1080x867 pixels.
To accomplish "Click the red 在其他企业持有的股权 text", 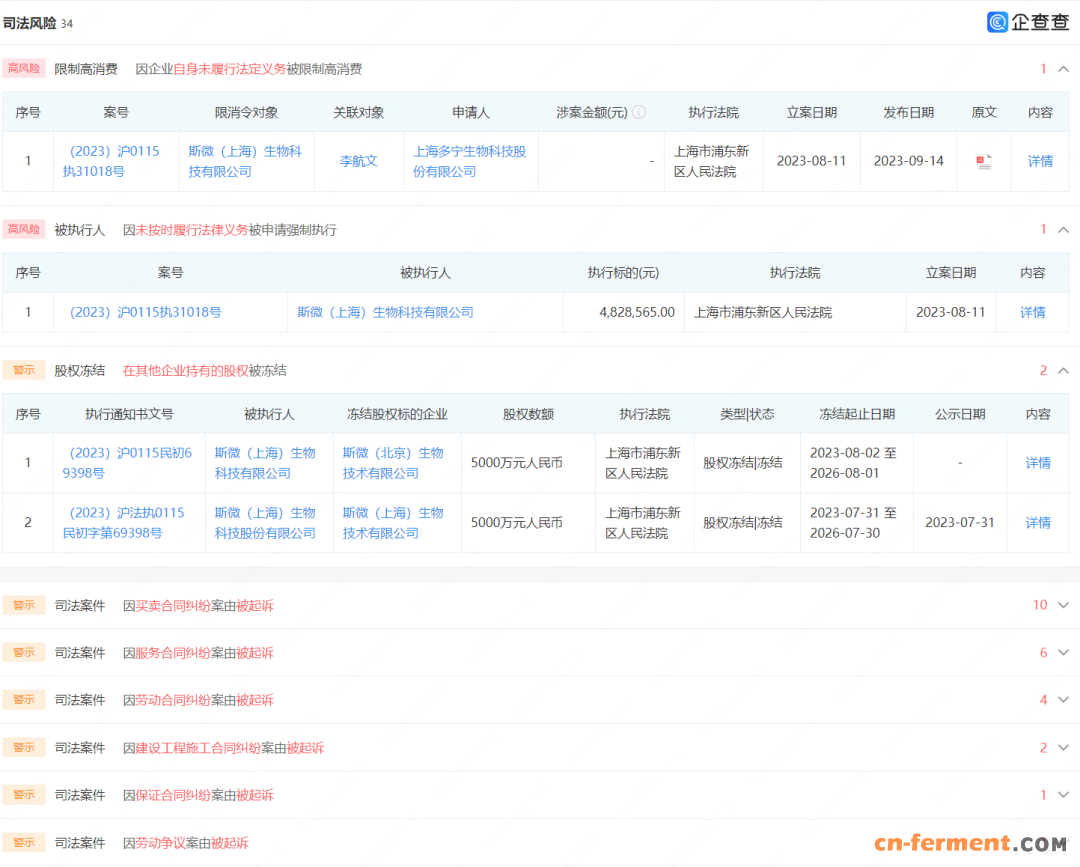I will (x=185, y=370).
